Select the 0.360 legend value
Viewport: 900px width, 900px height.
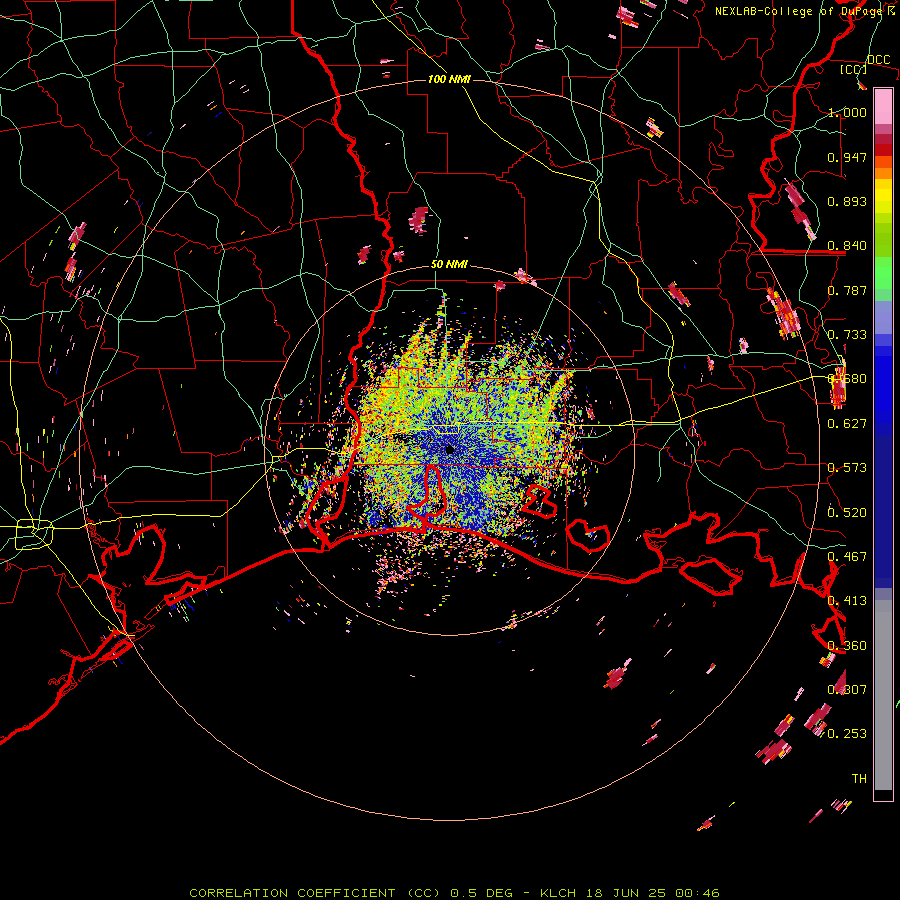click(x=847, y=646)
